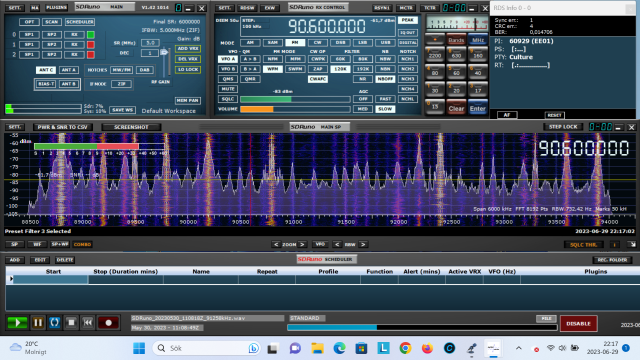Toggle the red RX 2 status indicator
The width and height of the screenshot is (640, 360).
pos(91,54)
